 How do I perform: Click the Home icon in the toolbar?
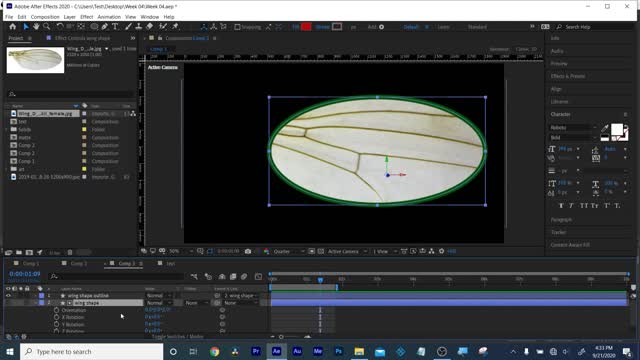coord(13,27)
